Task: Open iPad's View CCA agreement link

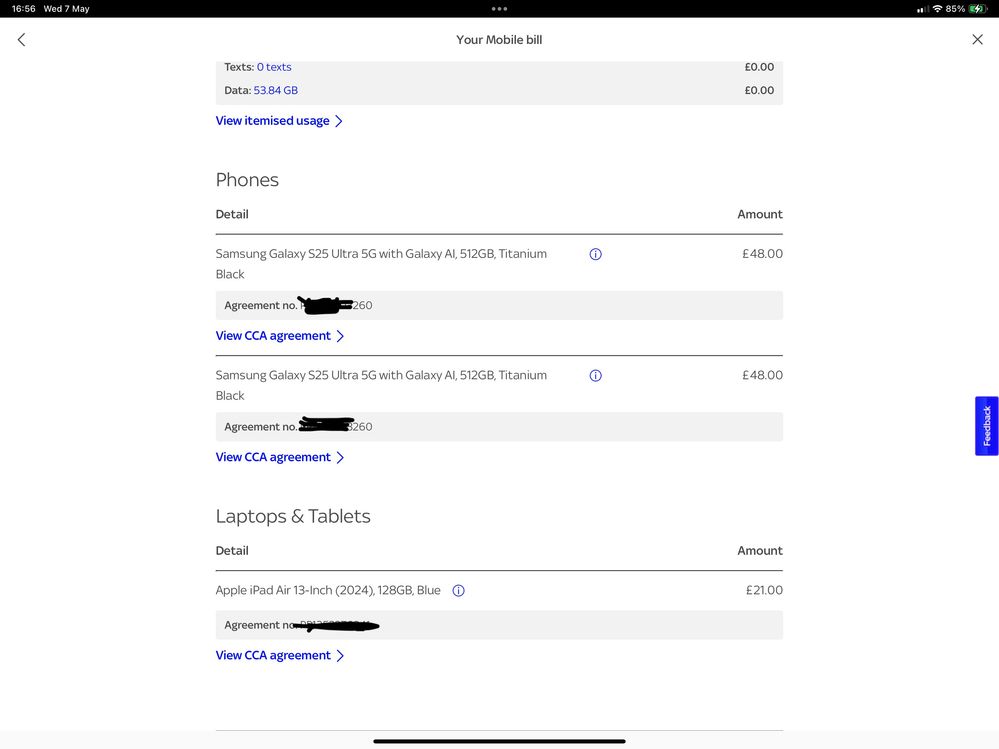Action: (273, 656)
